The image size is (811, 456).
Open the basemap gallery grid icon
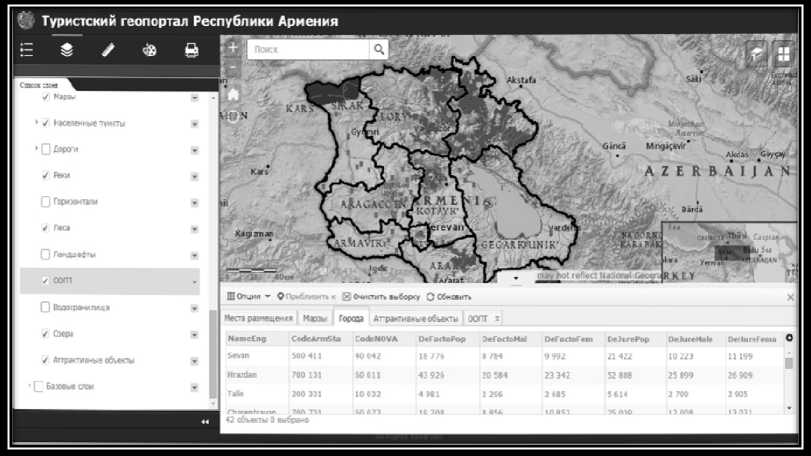tap(784, 53)
